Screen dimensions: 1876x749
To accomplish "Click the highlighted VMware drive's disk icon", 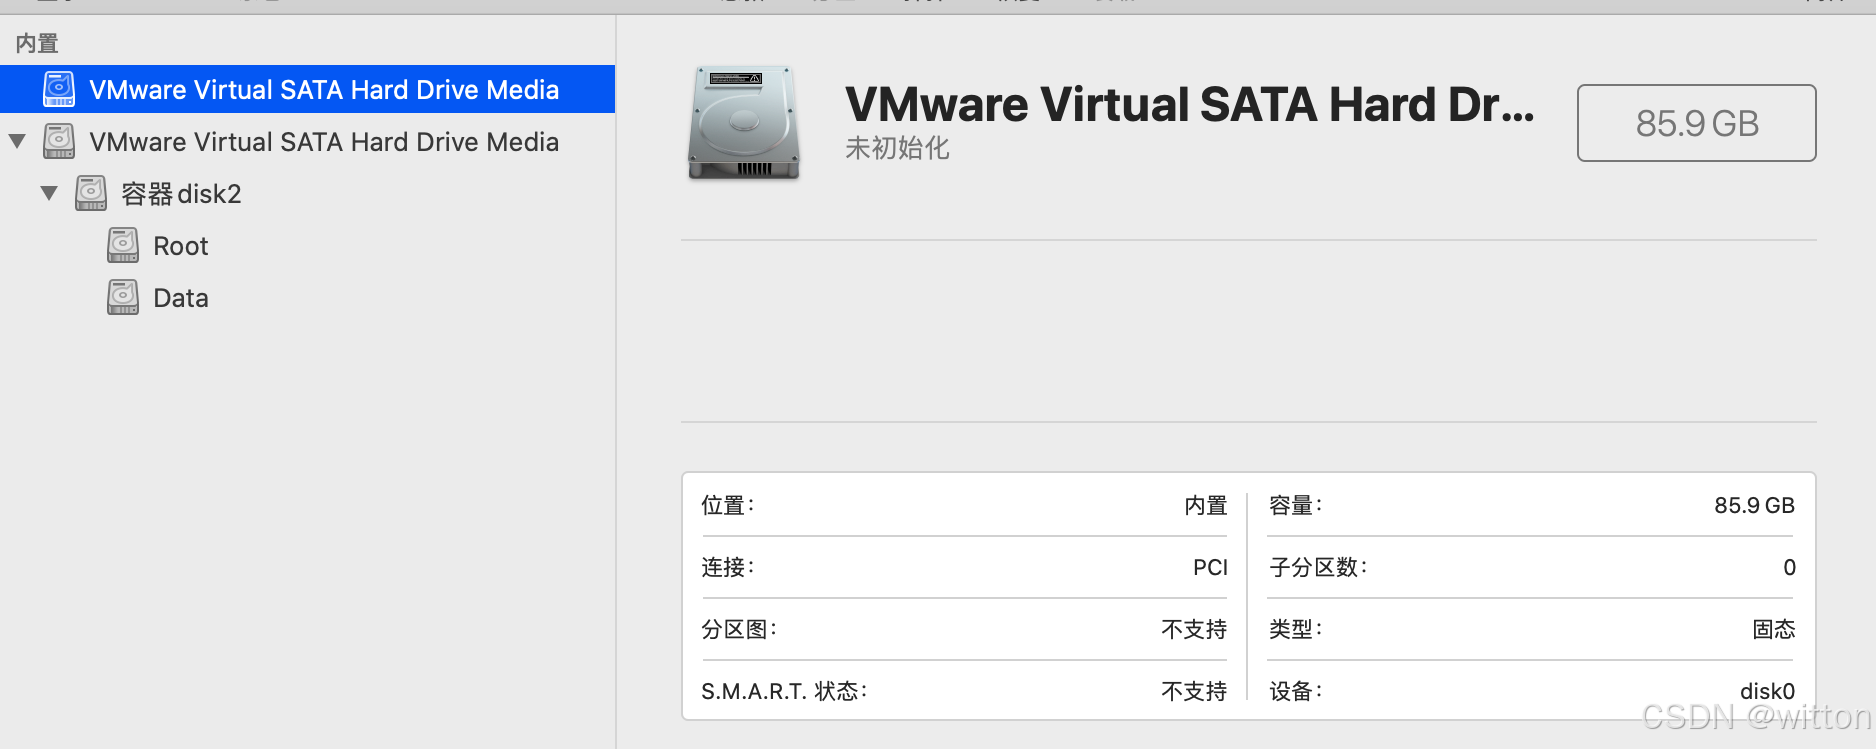I will pyautogui.click(x=59, y=89).
